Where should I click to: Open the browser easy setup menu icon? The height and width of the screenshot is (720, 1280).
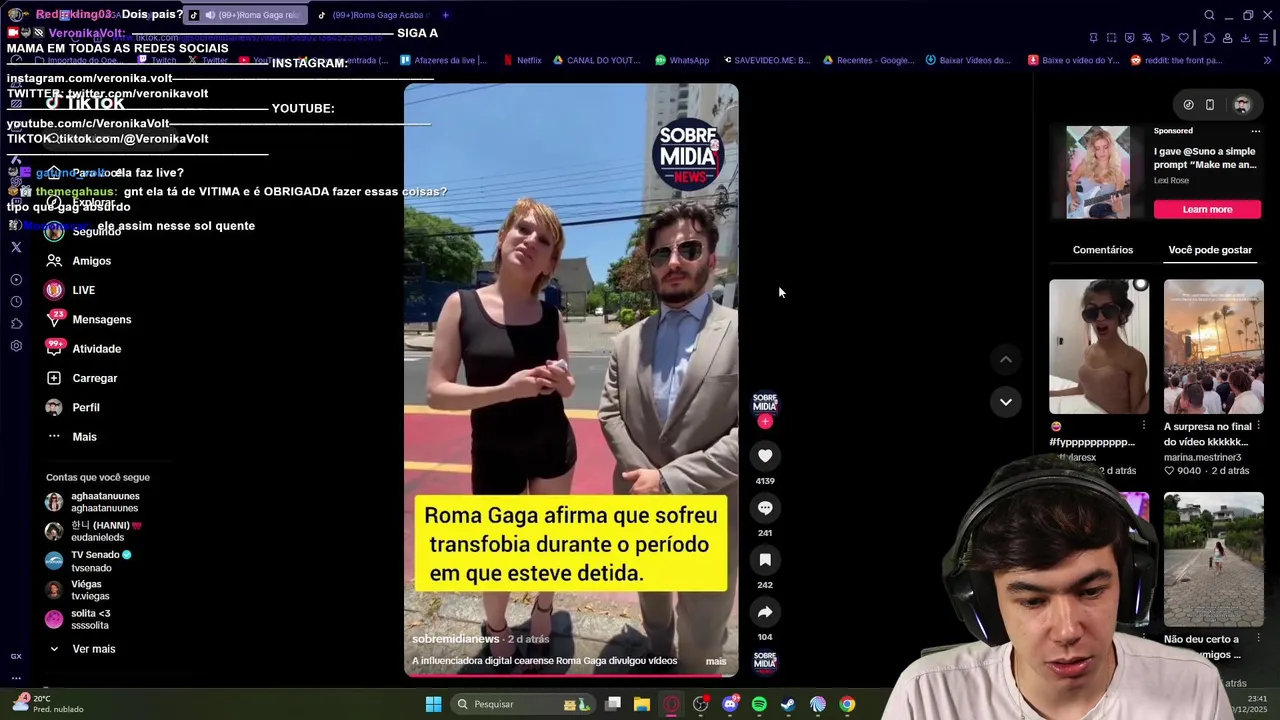pyautogui.click(x=1265, y=38)
